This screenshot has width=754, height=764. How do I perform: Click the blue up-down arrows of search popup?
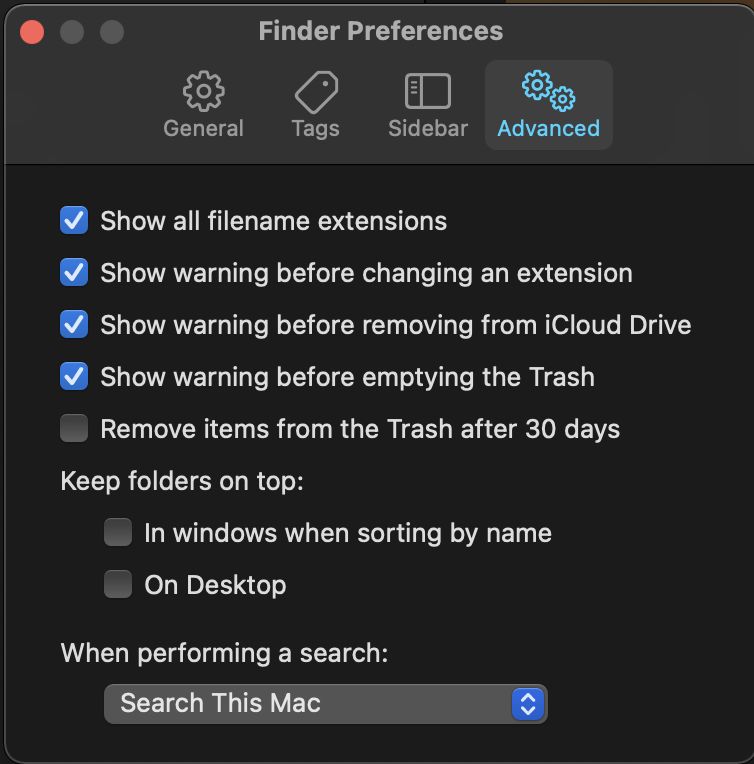click(528, 704)
